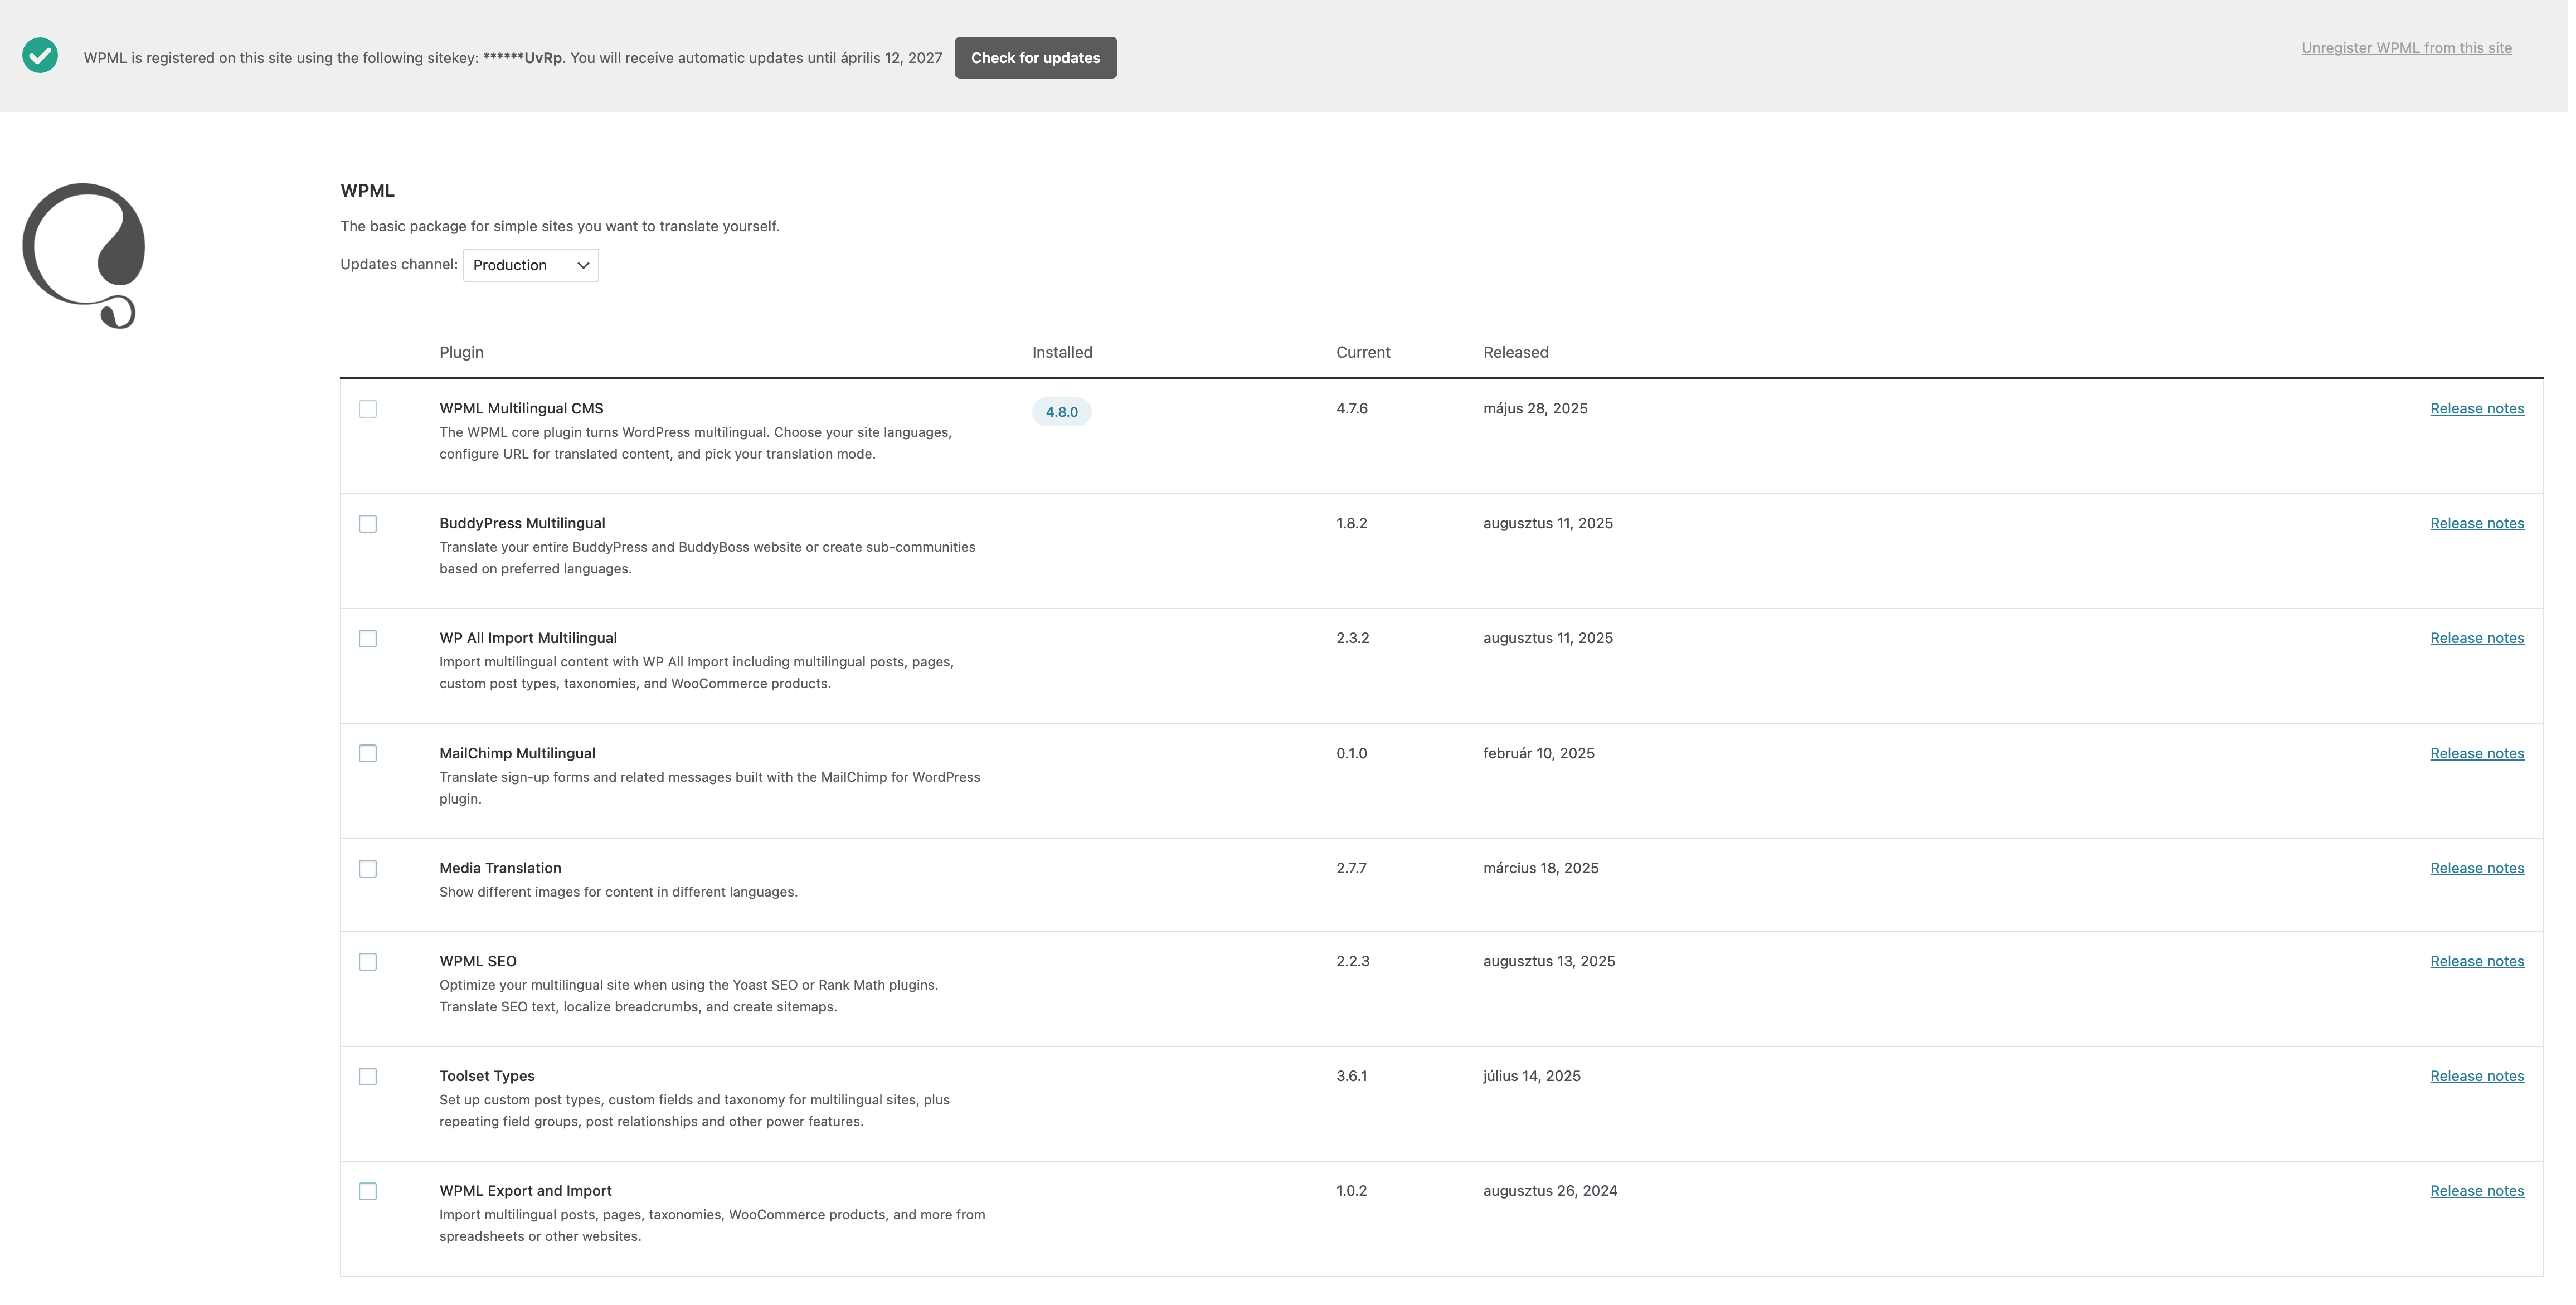2576x1305 pixels.
Task: Tick the BuddyPress Multilingual checkbox
Action: coord(368,524)
